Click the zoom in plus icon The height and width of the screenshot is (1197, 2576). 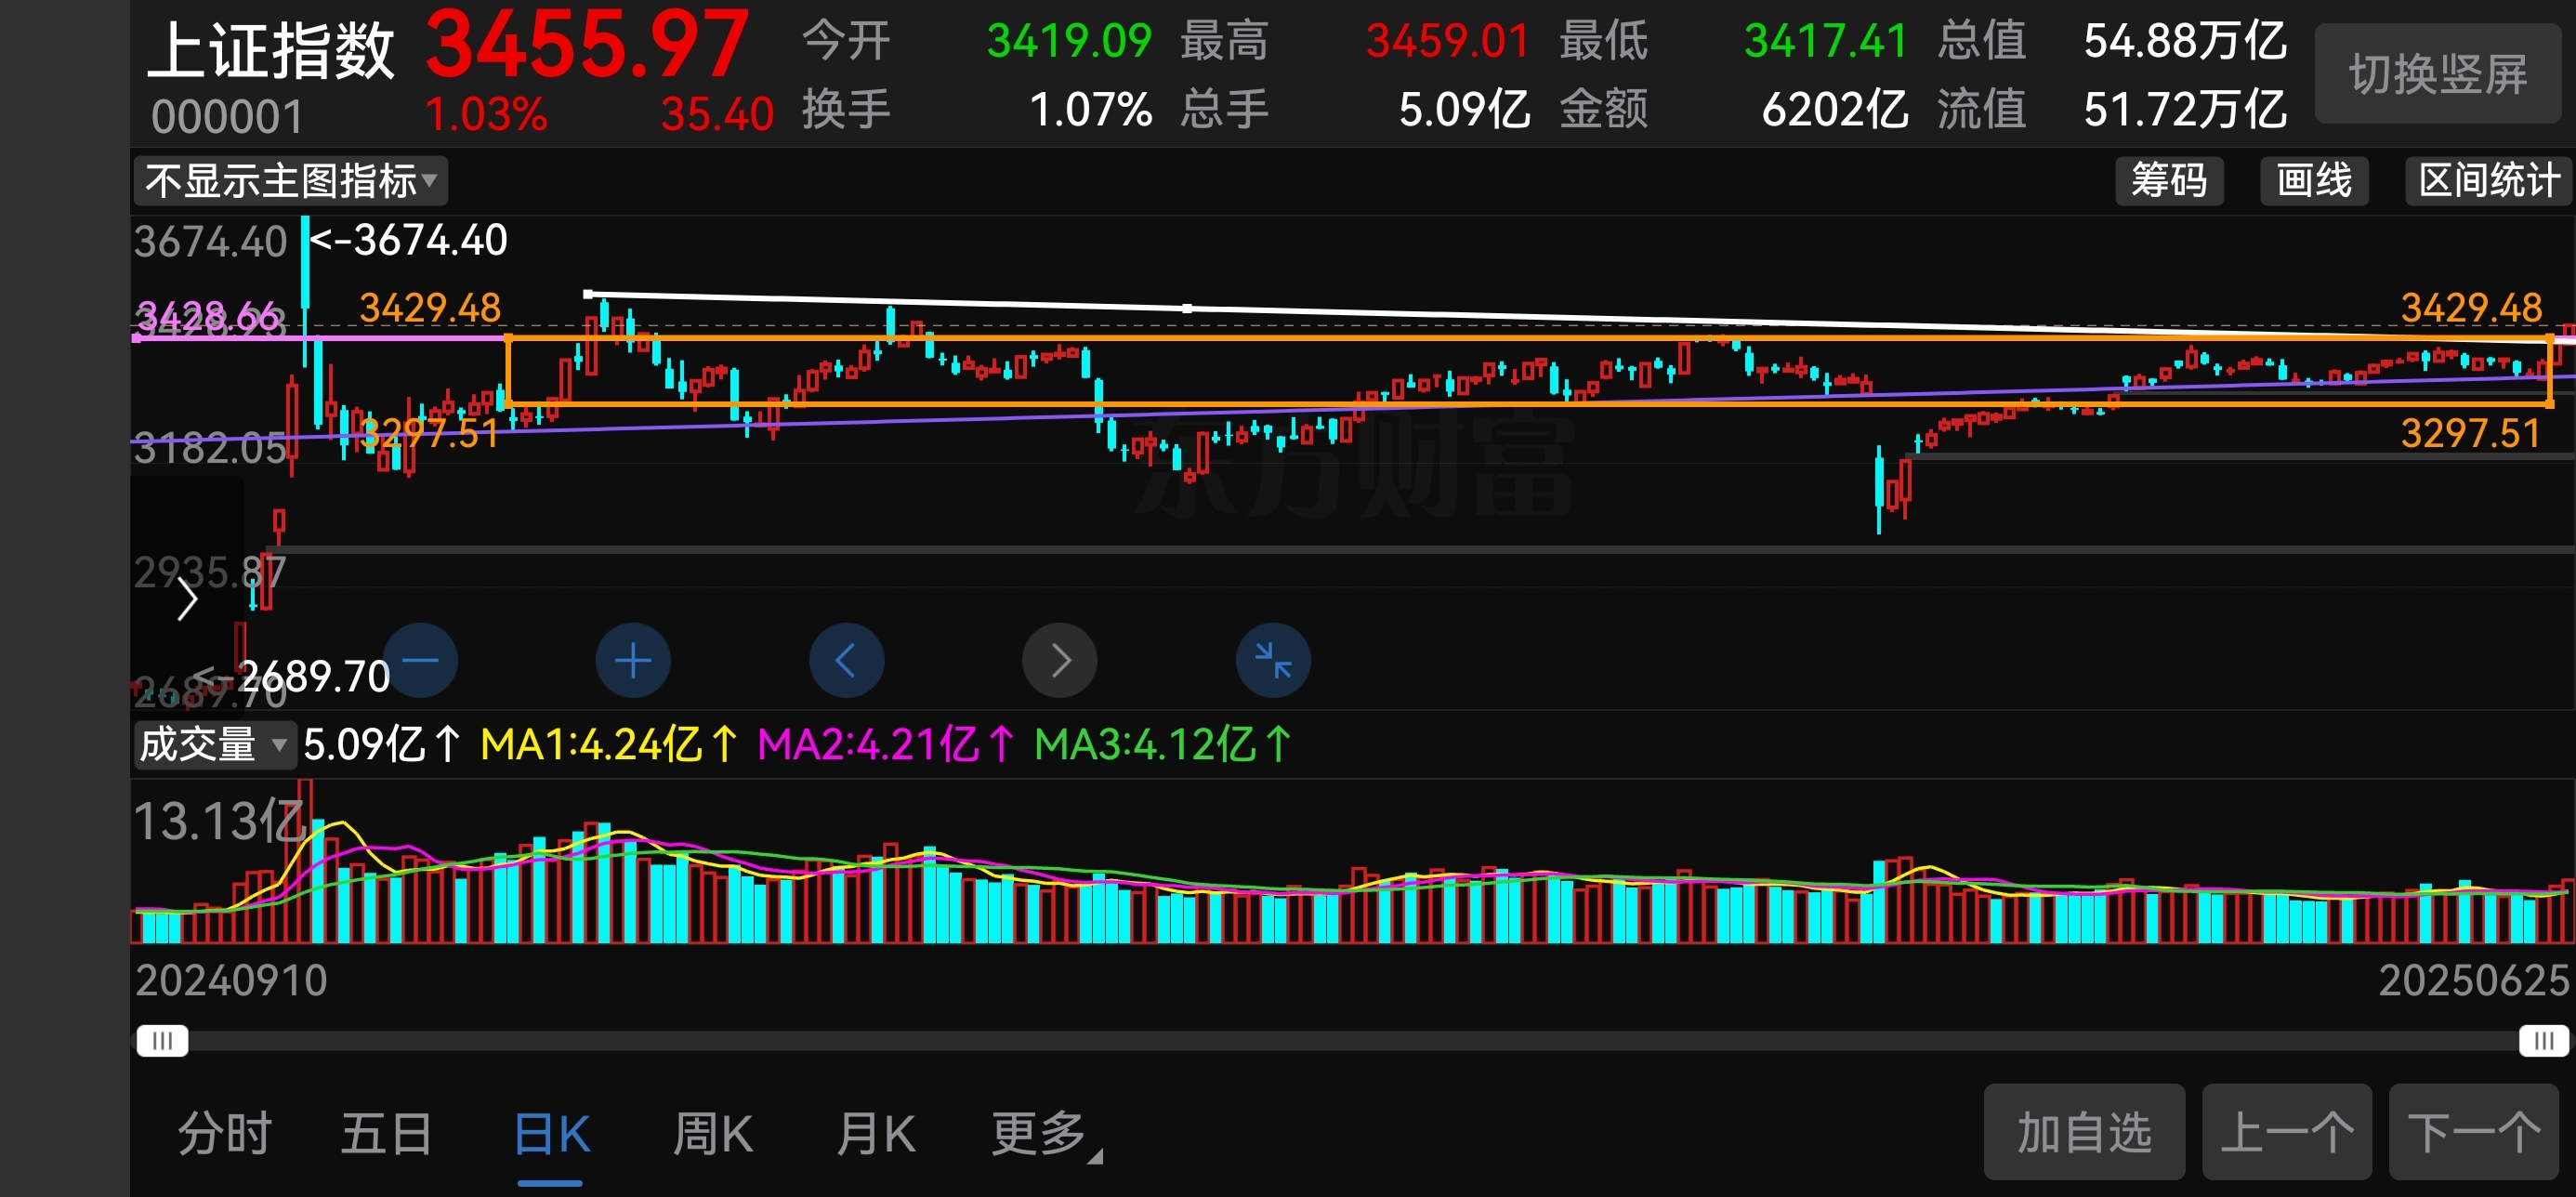633,660
